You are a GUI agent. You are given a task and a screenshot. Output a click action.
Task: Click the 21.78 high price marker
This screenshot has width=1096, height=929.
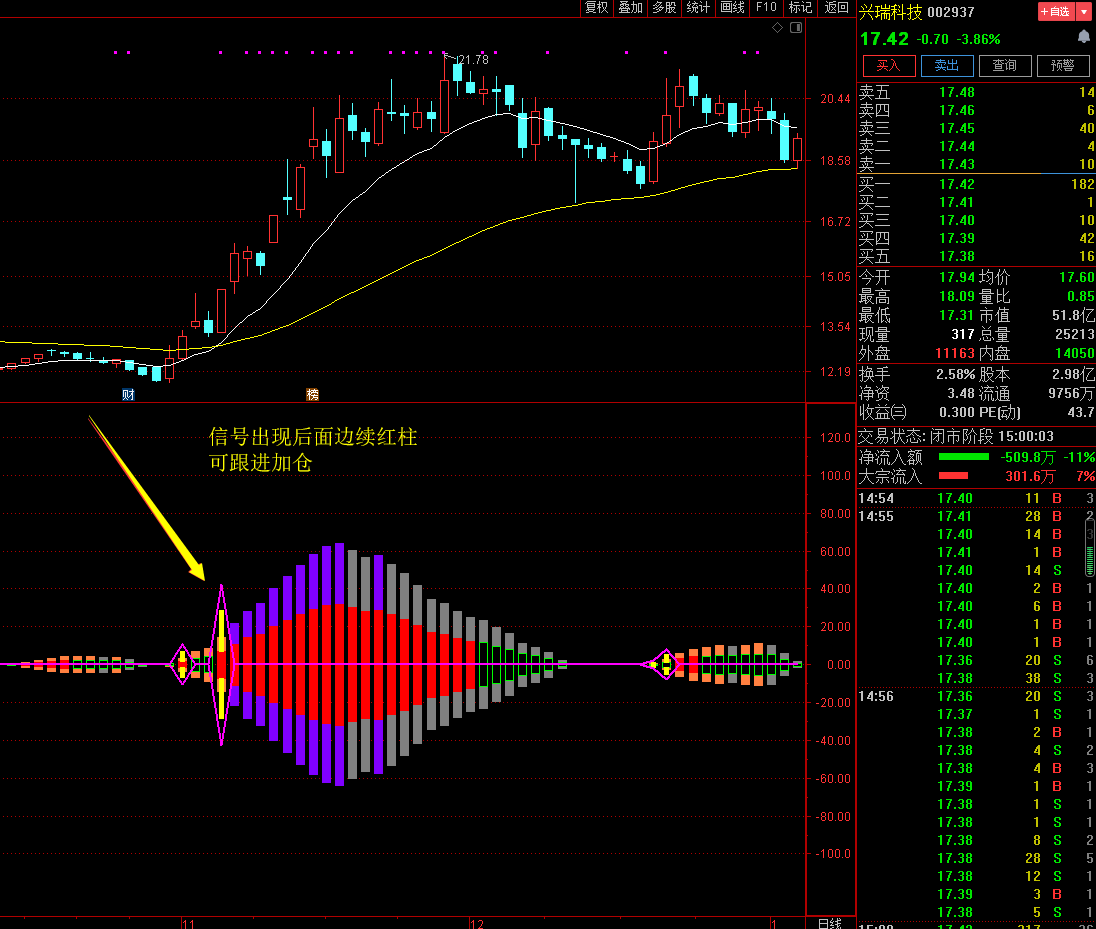[x=472, y=60]
